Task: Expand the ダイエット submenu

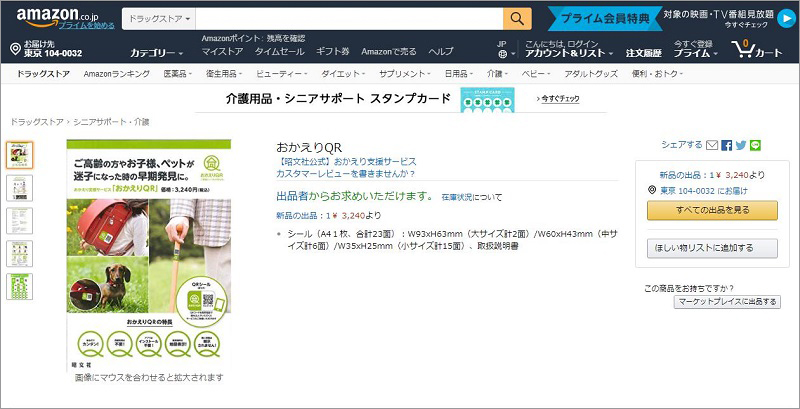Action: (x=343, y=74)
